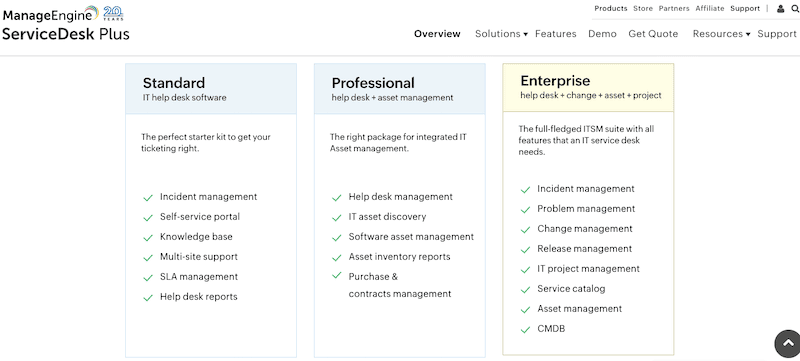Open Support link in top utility bar
Screen dimensions: 800x361
pyautogui.click(x=745, y=8)
